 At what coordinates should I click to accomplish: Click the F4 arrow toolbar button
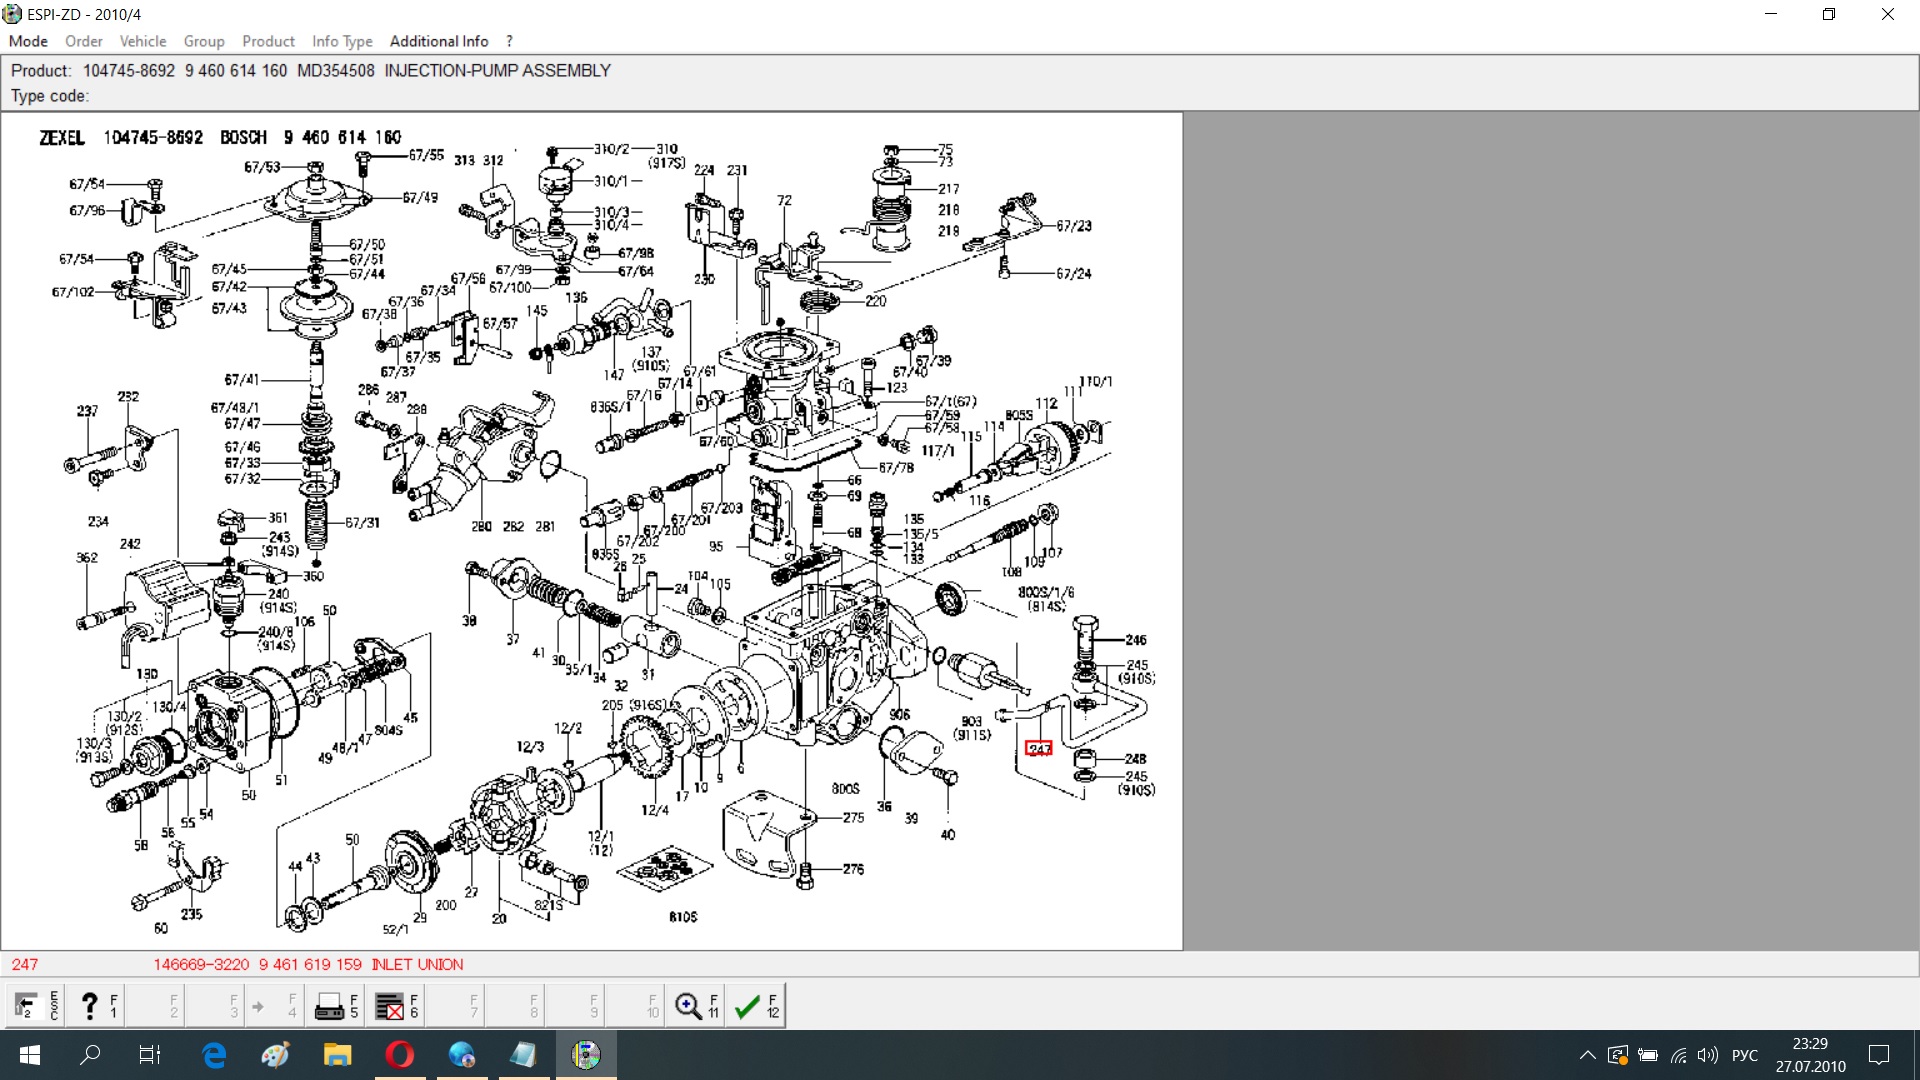(274, 1006)
